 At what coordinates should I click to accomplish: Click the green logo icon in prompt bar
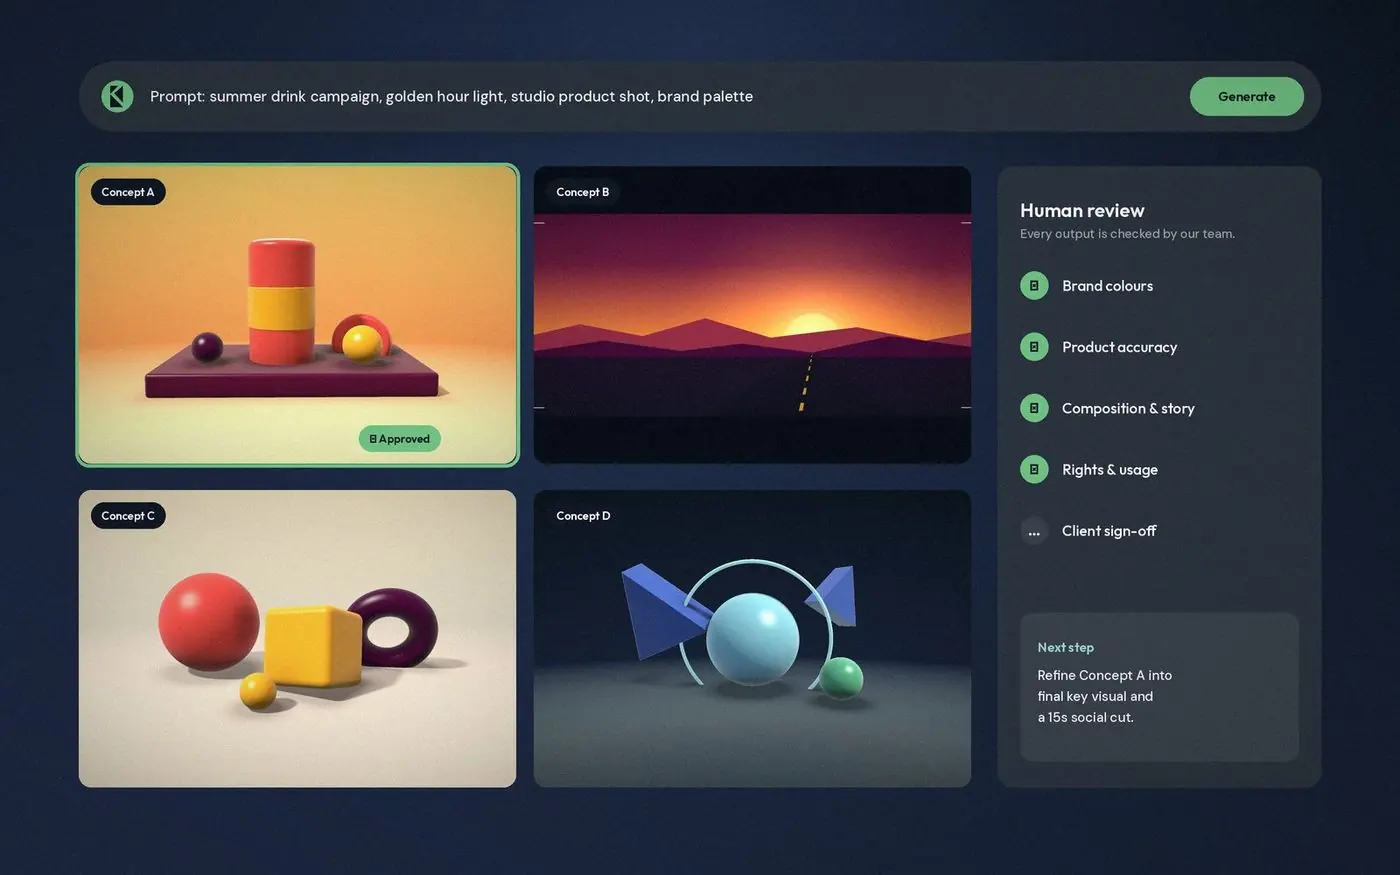click(117, 96)
